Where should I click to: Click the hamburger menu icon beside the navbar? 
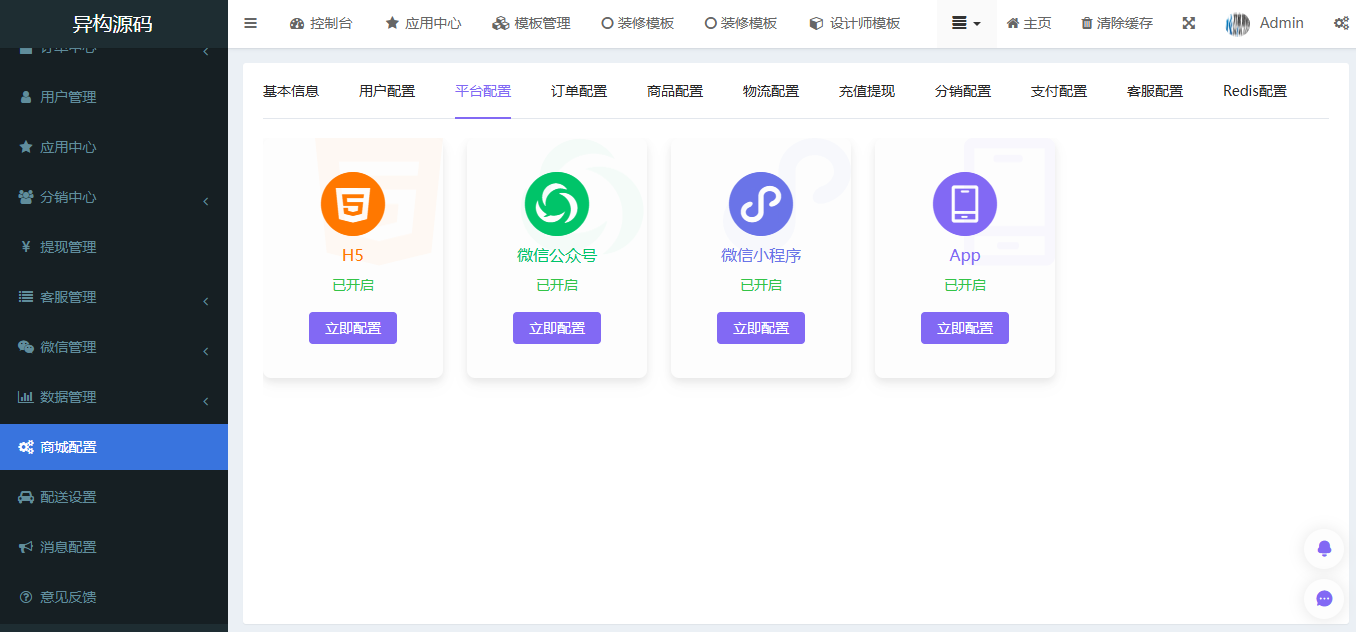coord(250,23)
